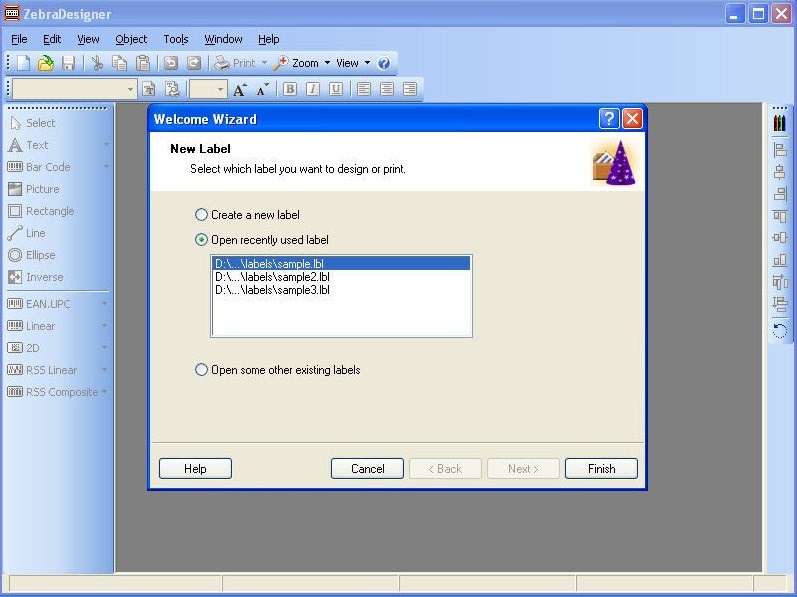Click the Increase font size icon
Screen dimensions: 797x597
tap(239, 89)
